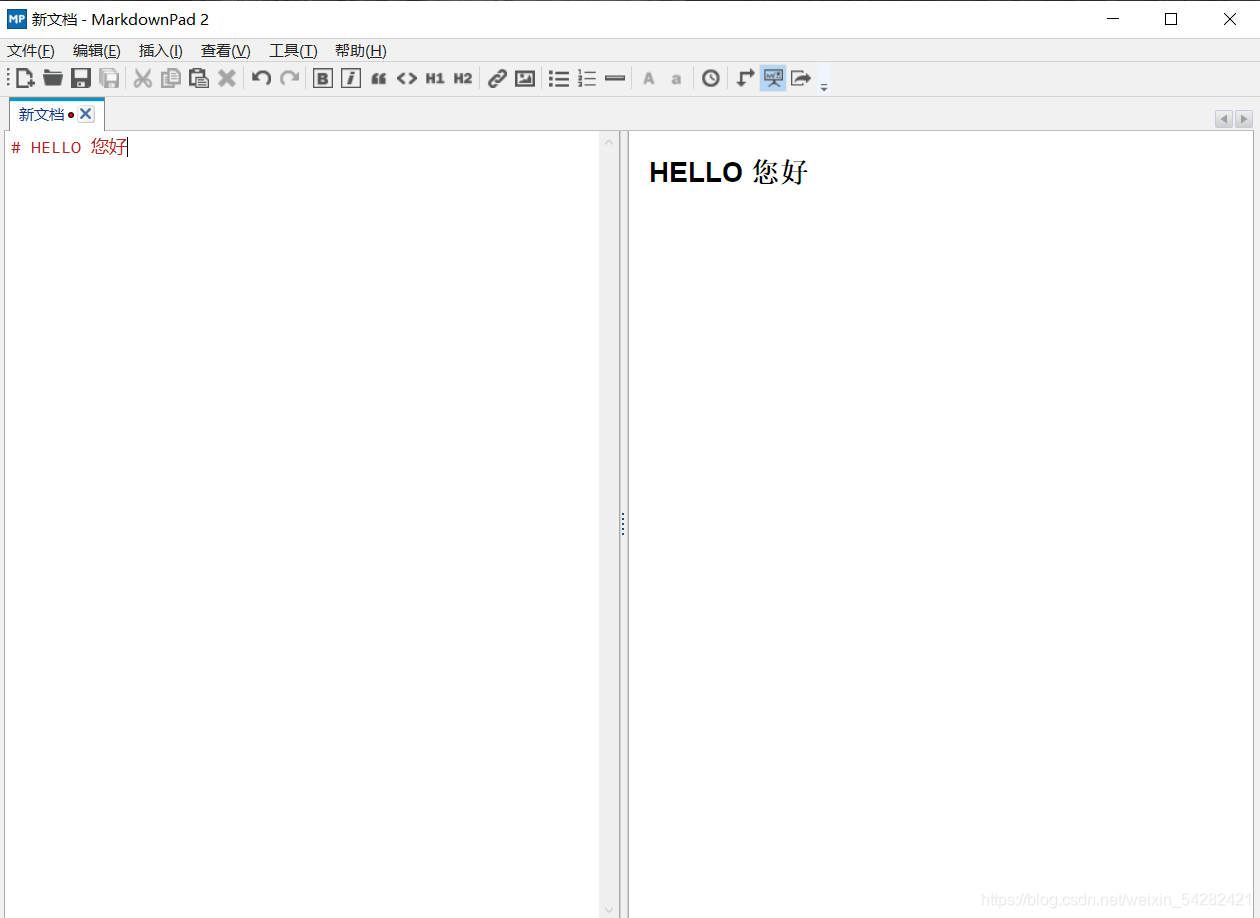This screenshot has width=1260, height=918.
Task: Insert timestamp with the clock icon
Action: coord(711,78)
